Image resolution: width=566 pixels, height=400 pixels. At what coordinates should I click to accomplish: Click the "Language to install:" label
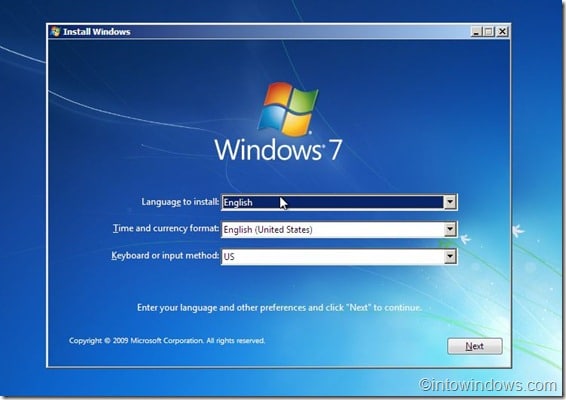[x=180, y=202]
